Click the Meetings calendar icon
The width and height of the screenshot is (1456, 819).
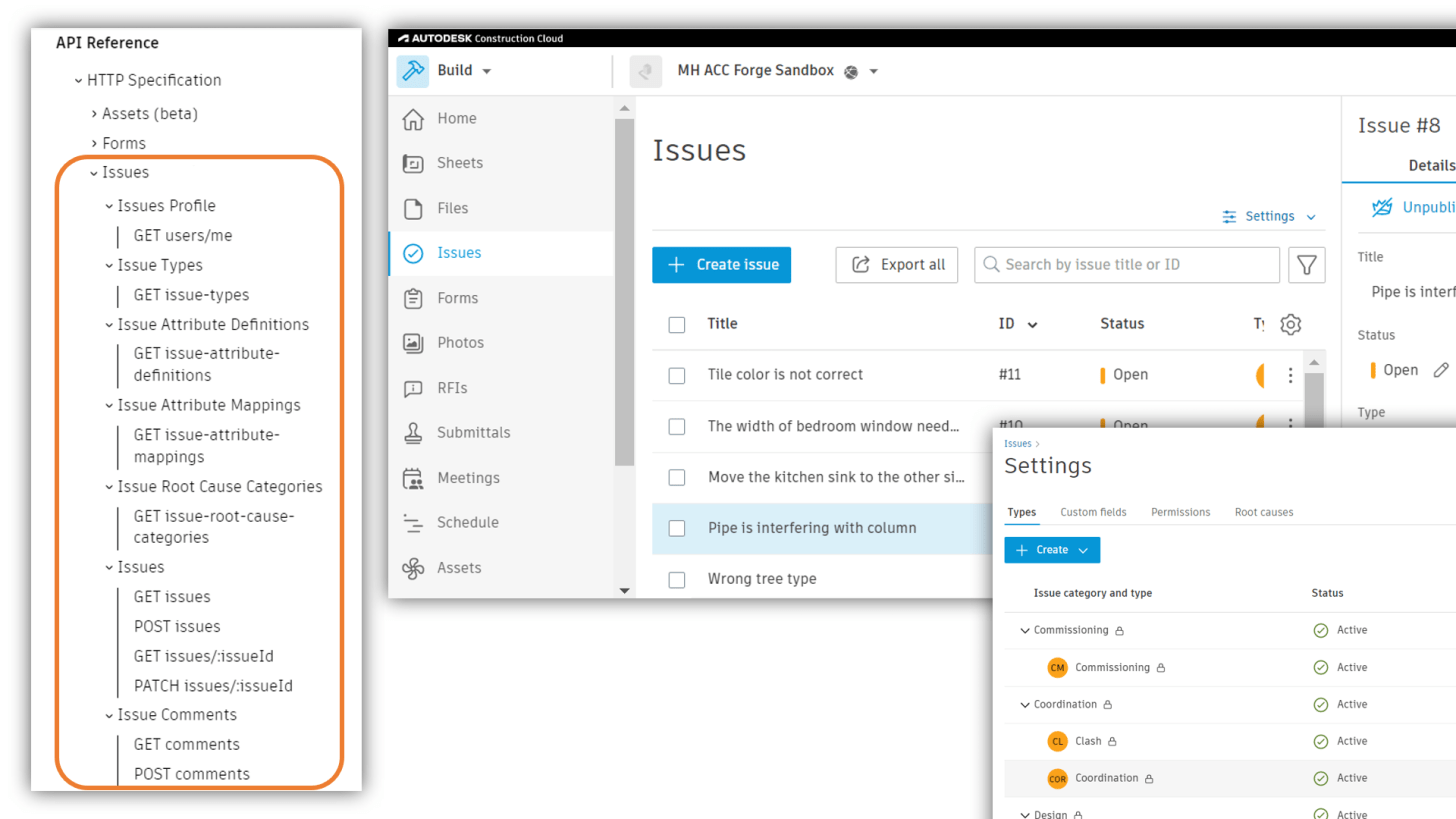tap(412, 478)
